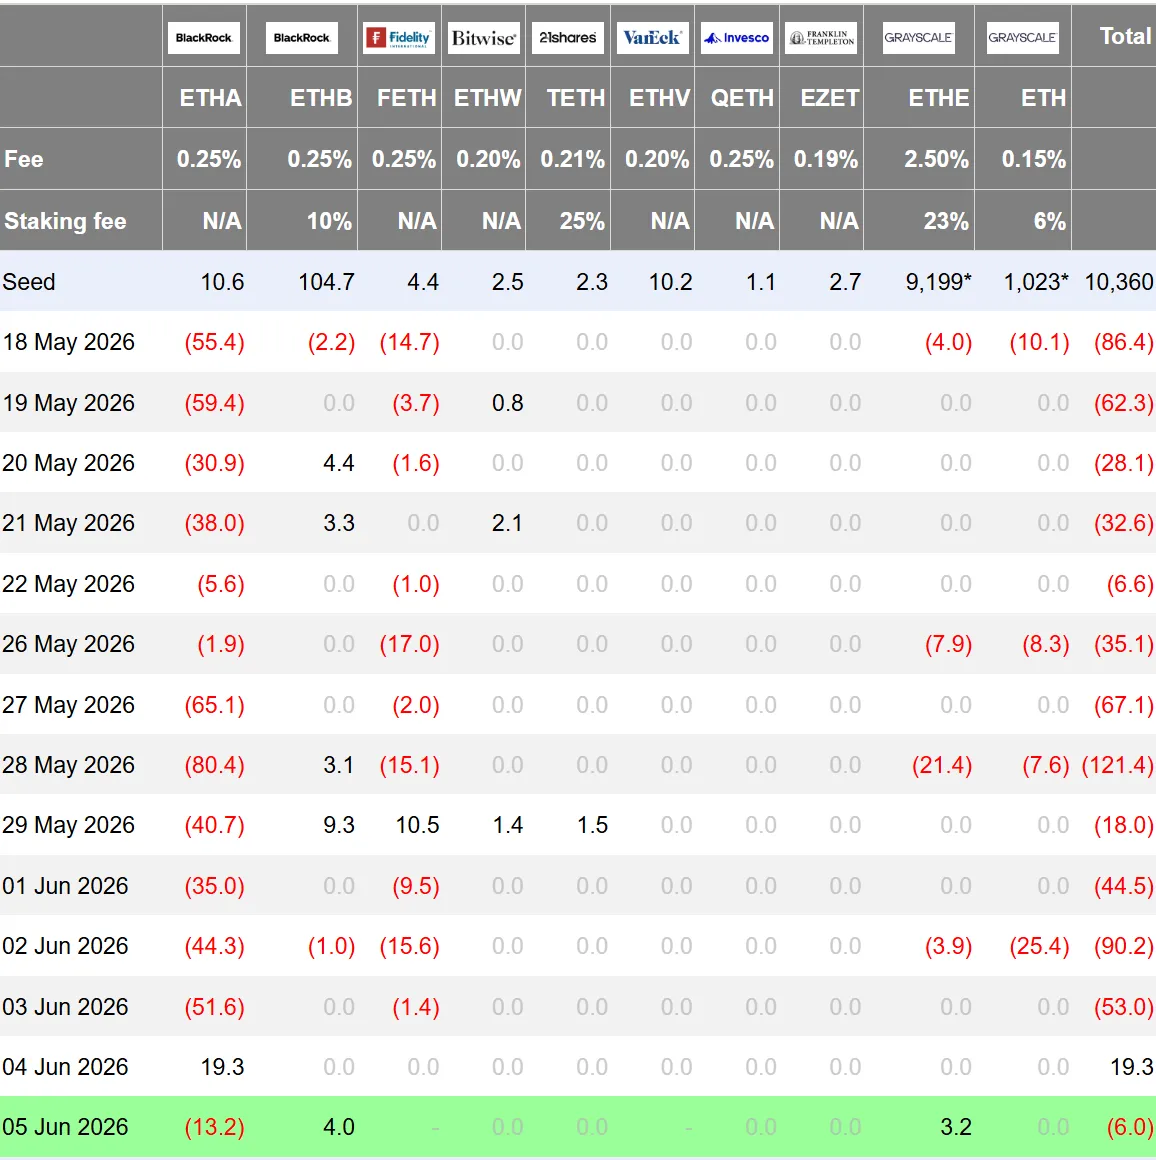Image resolution: width=1156 pixels, height=1160 pixels.
Task: Click the 1,023* seed value
Action: coord(1035,282)
